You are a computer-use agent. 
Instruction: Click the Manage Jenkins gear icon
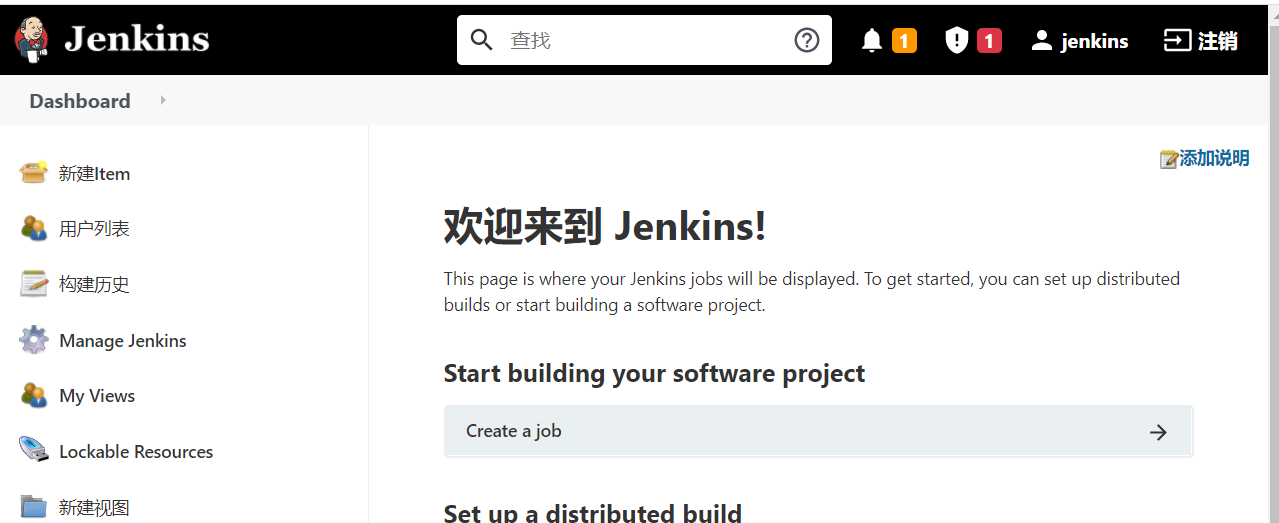(34, 340)
